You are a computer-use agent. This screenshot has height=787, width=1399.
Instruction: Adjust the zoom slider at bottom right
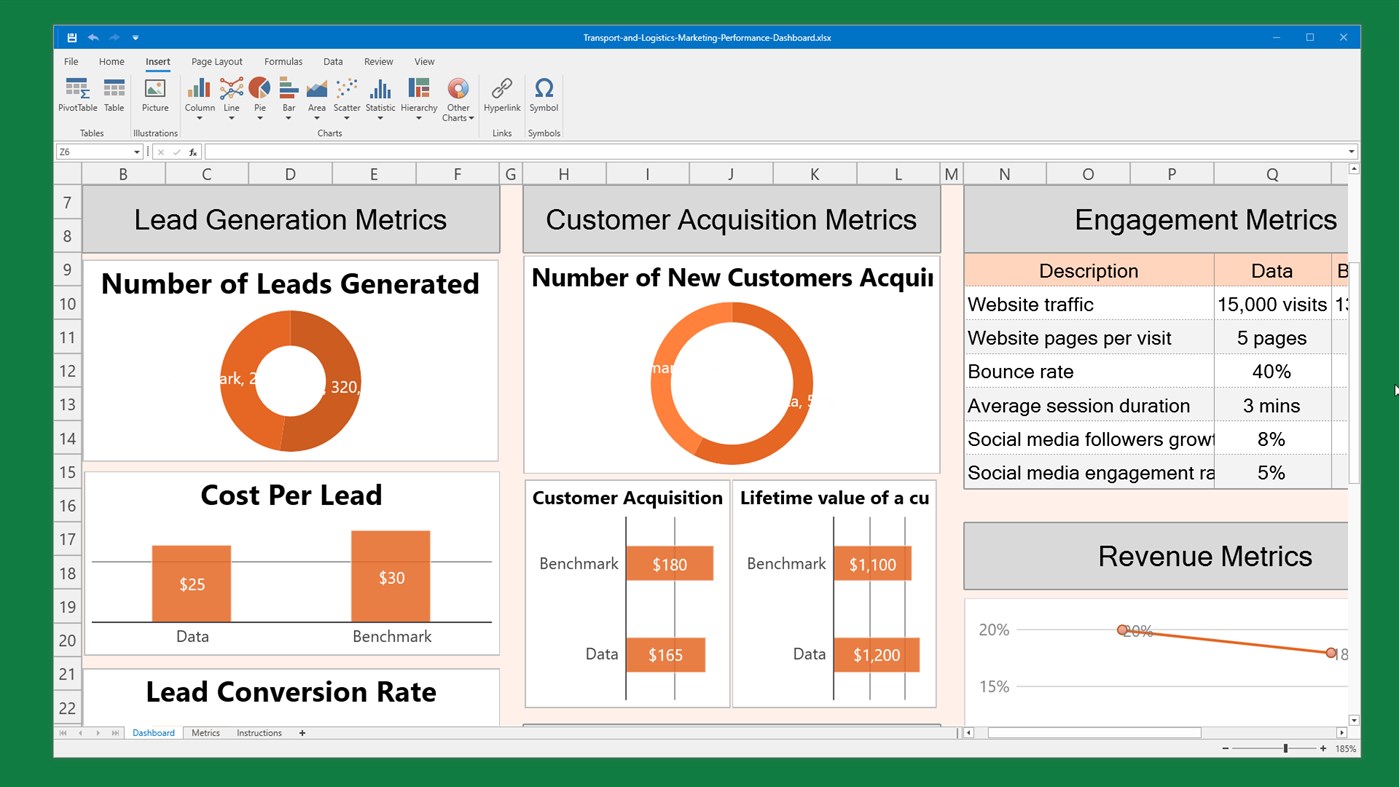pos(1283,747)
